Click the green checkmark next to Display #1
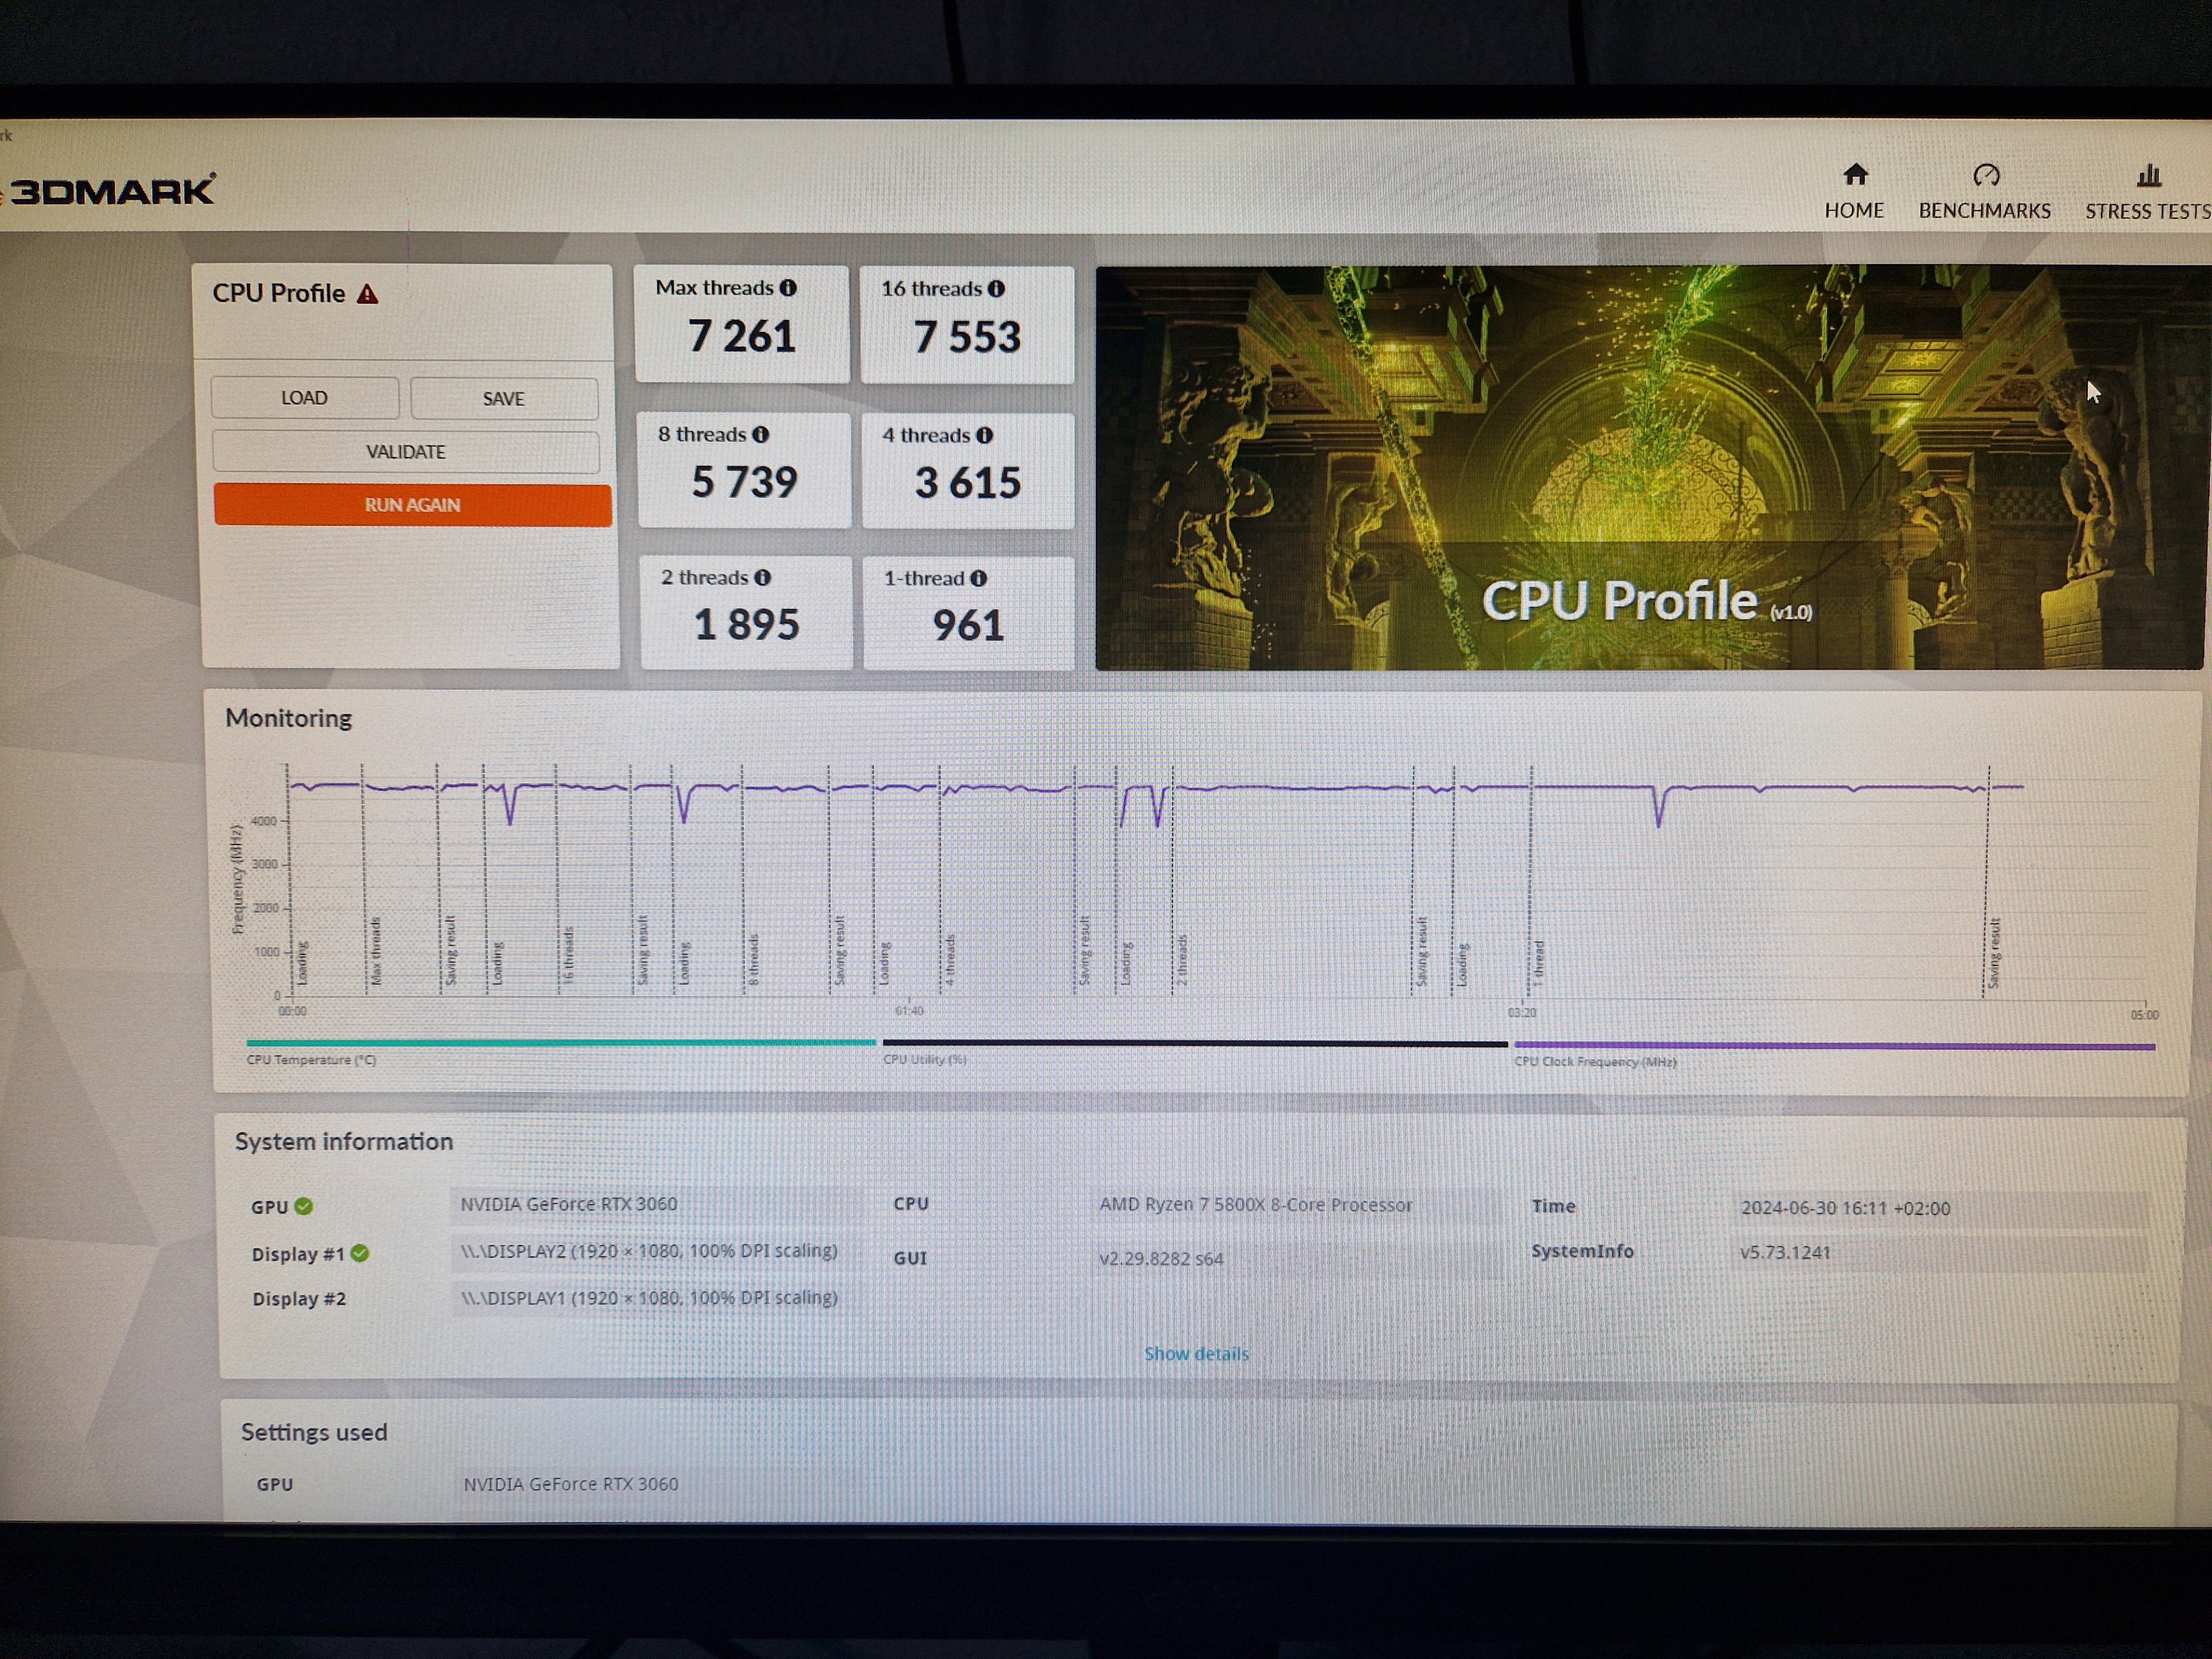 (360, 1254)
